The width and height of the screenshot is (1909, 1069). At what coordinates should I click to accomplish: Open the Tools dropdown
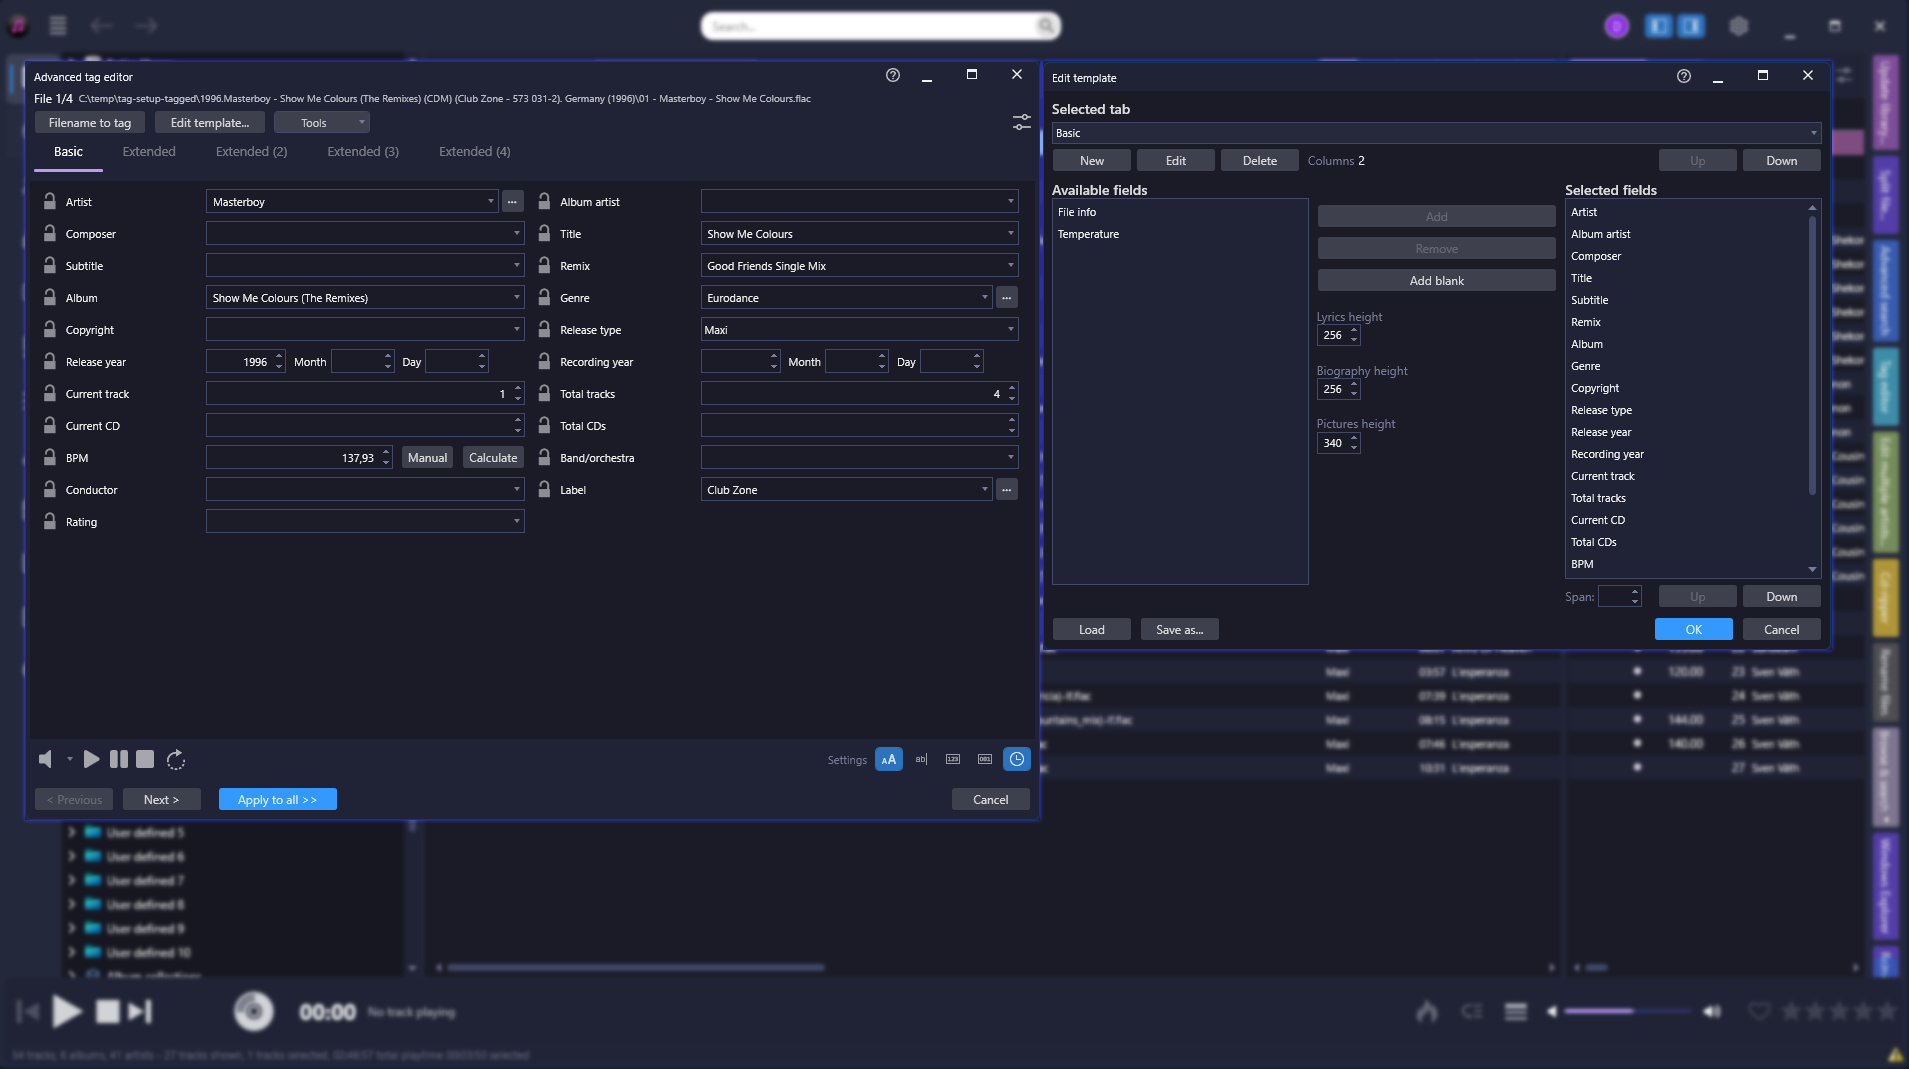322,122
